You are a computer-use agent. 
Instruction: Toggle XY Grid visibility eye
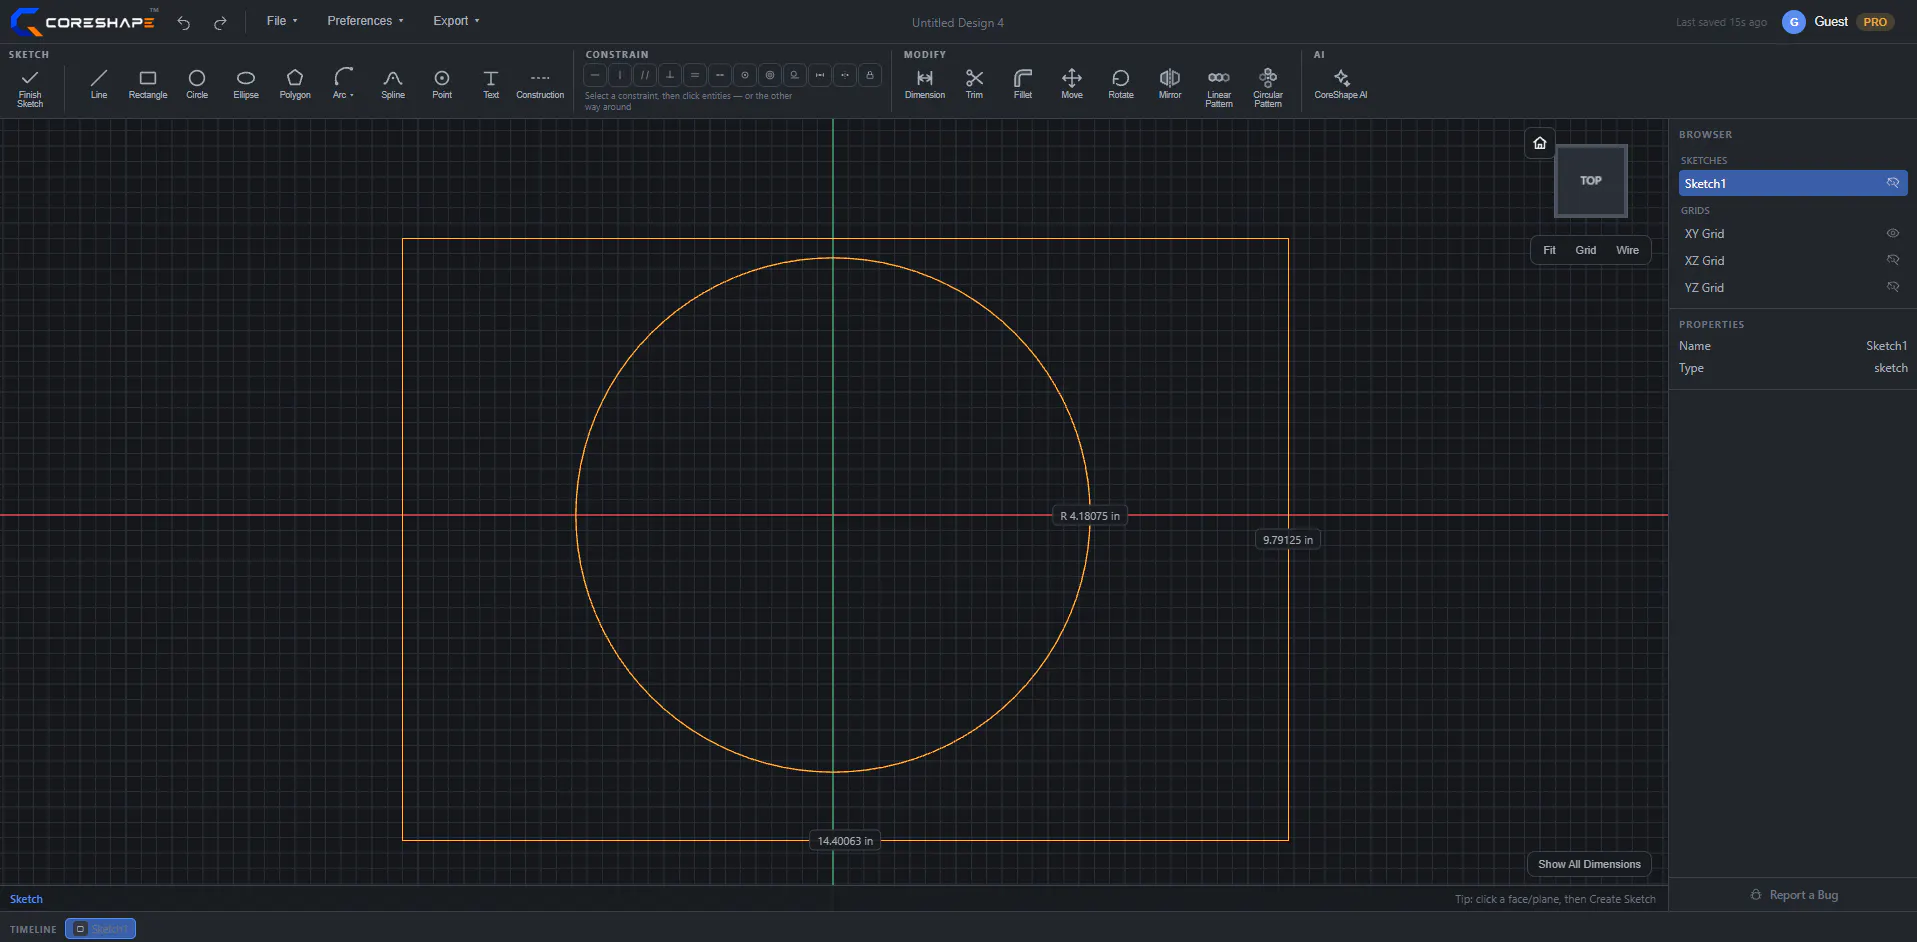click(1892, 233)
